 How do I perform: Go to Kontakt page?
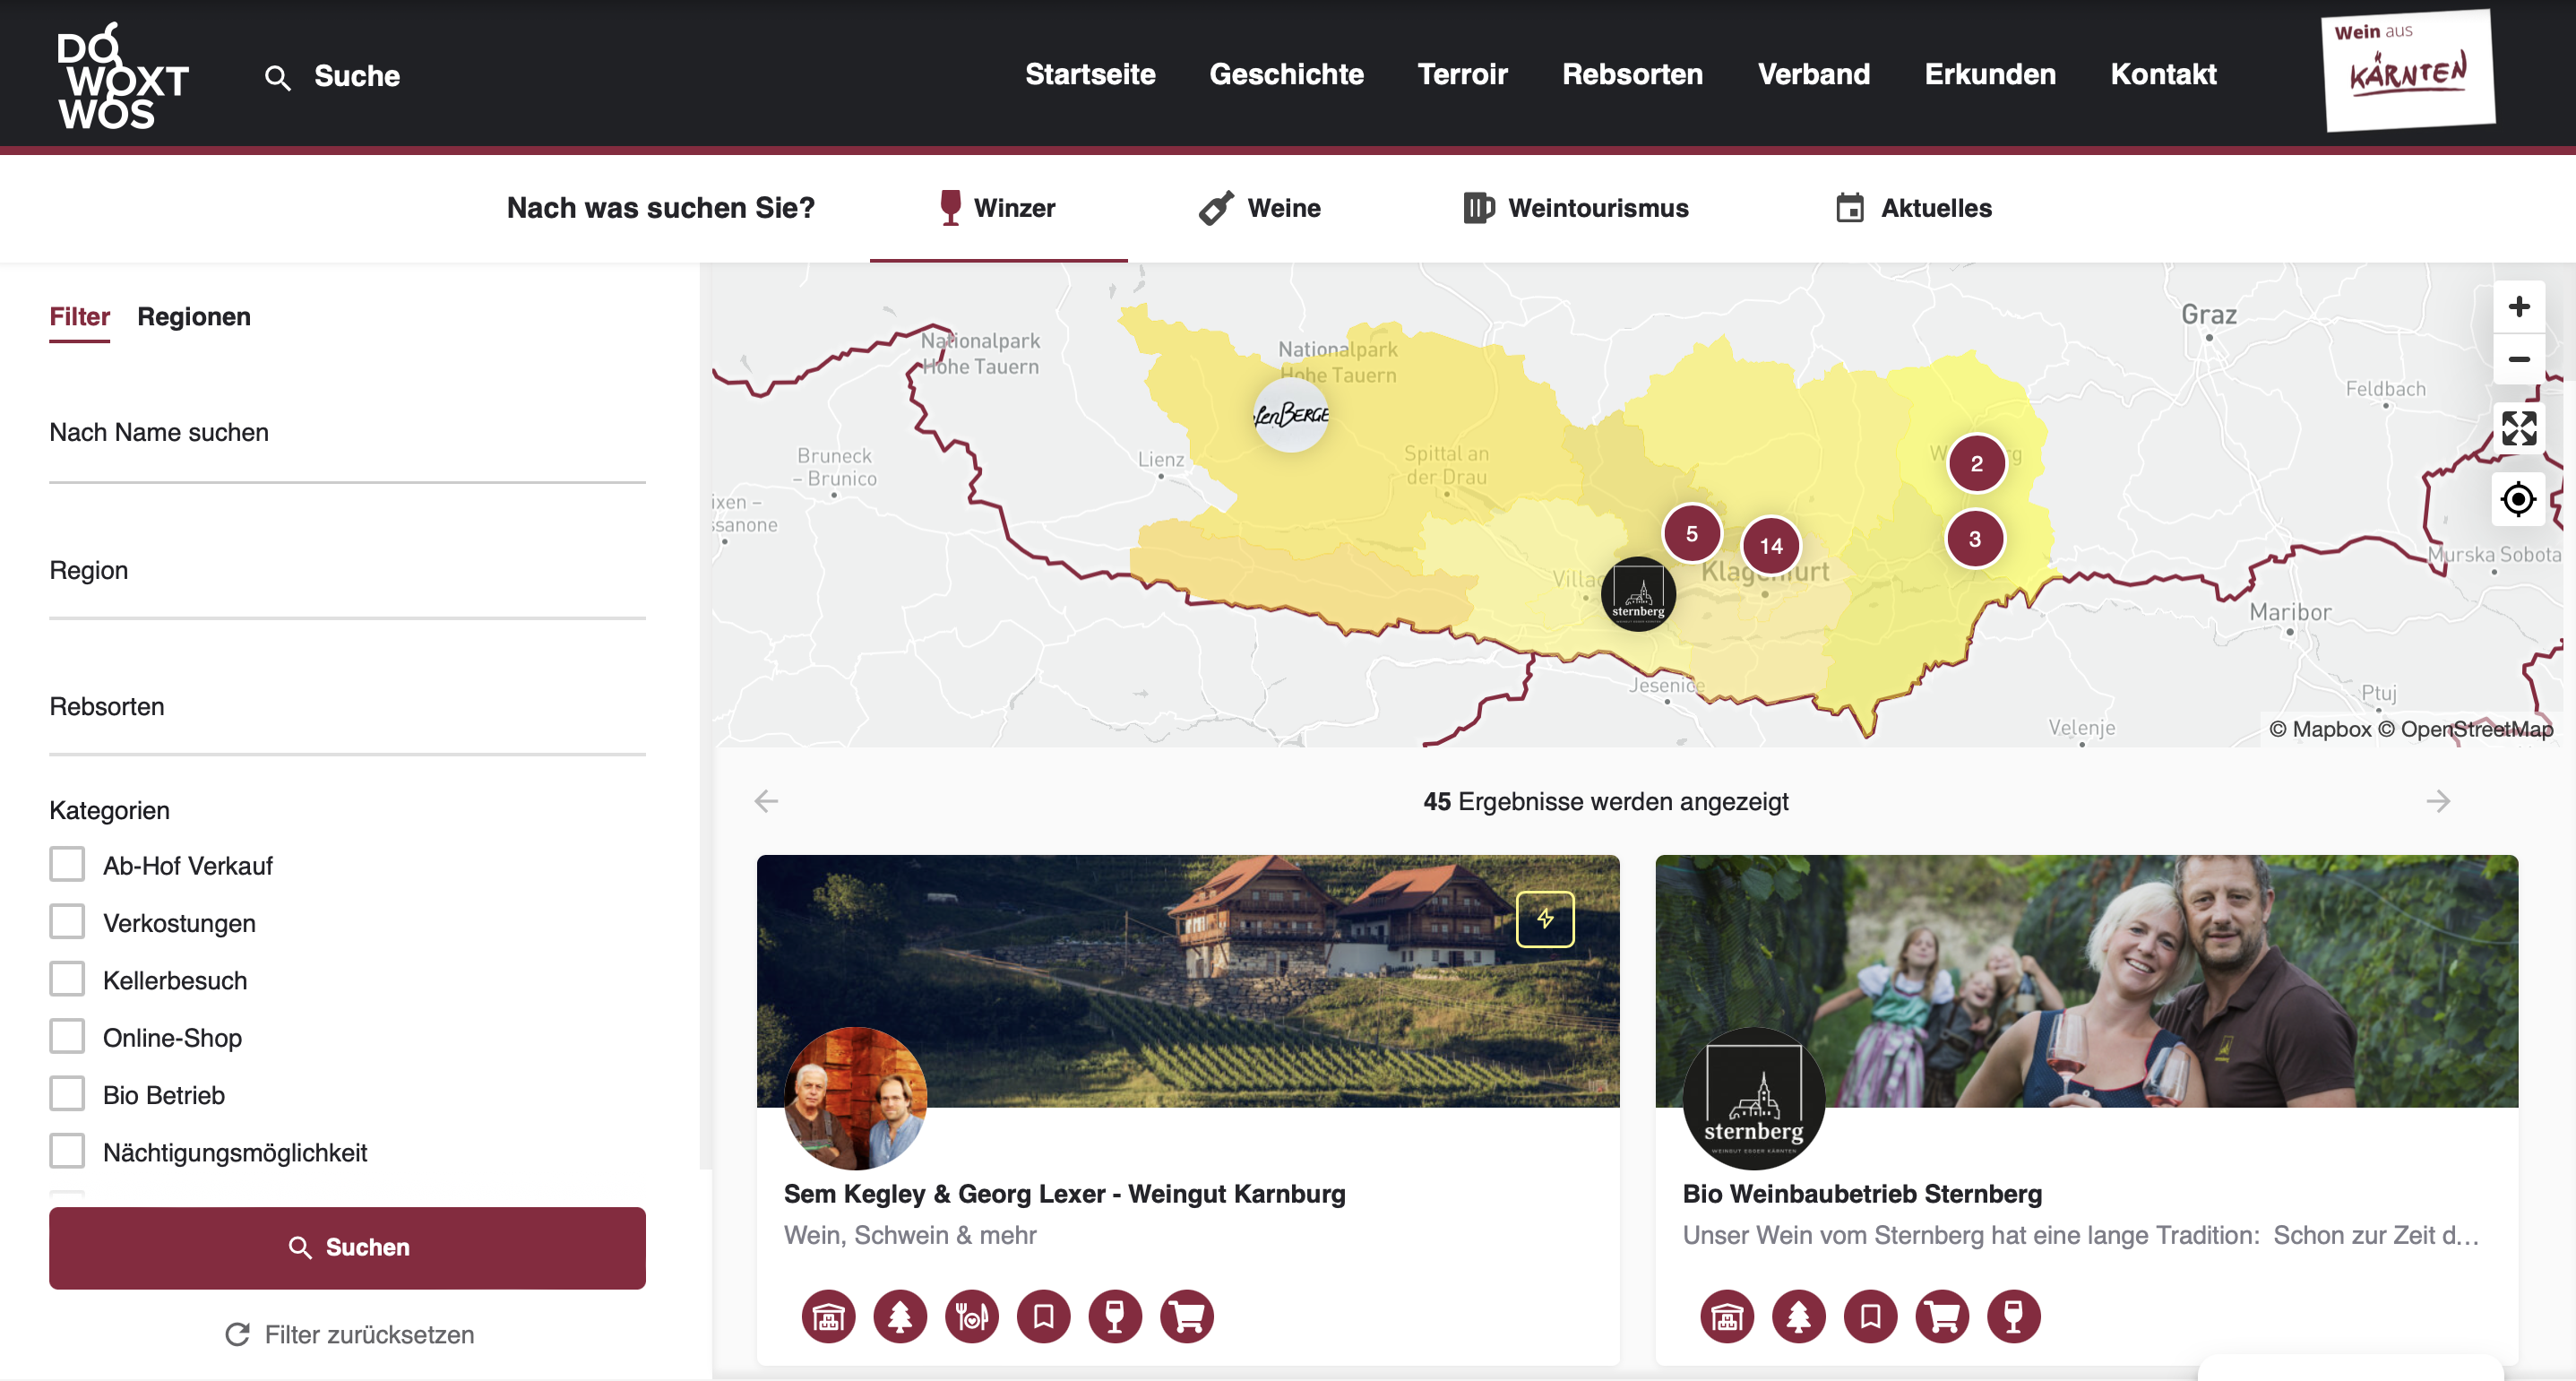point(2163,74)
